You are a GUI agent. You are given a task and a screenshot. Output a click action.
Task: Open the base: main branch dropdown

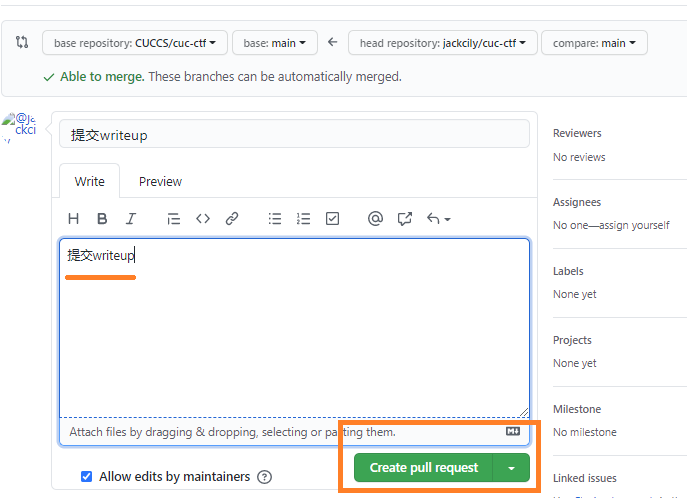275,43
